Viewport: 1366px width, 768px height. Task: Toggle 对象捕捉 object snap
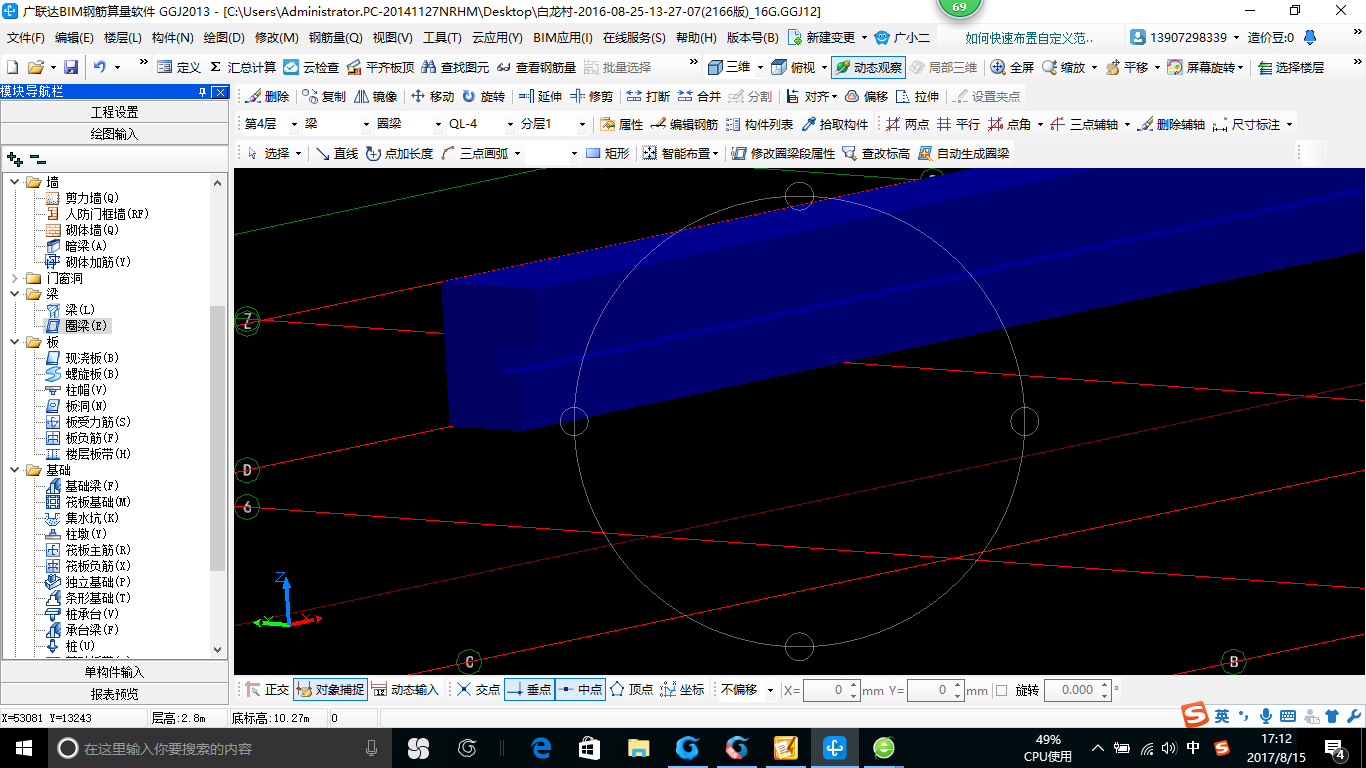[330, 690]
